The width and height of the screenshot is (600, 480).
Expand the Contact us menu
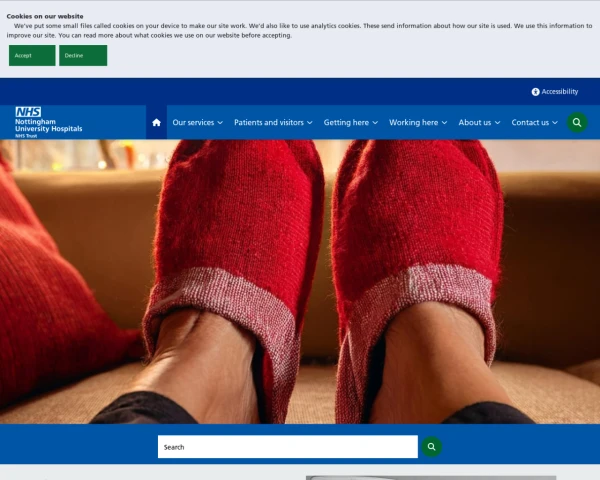pos(534,122)
